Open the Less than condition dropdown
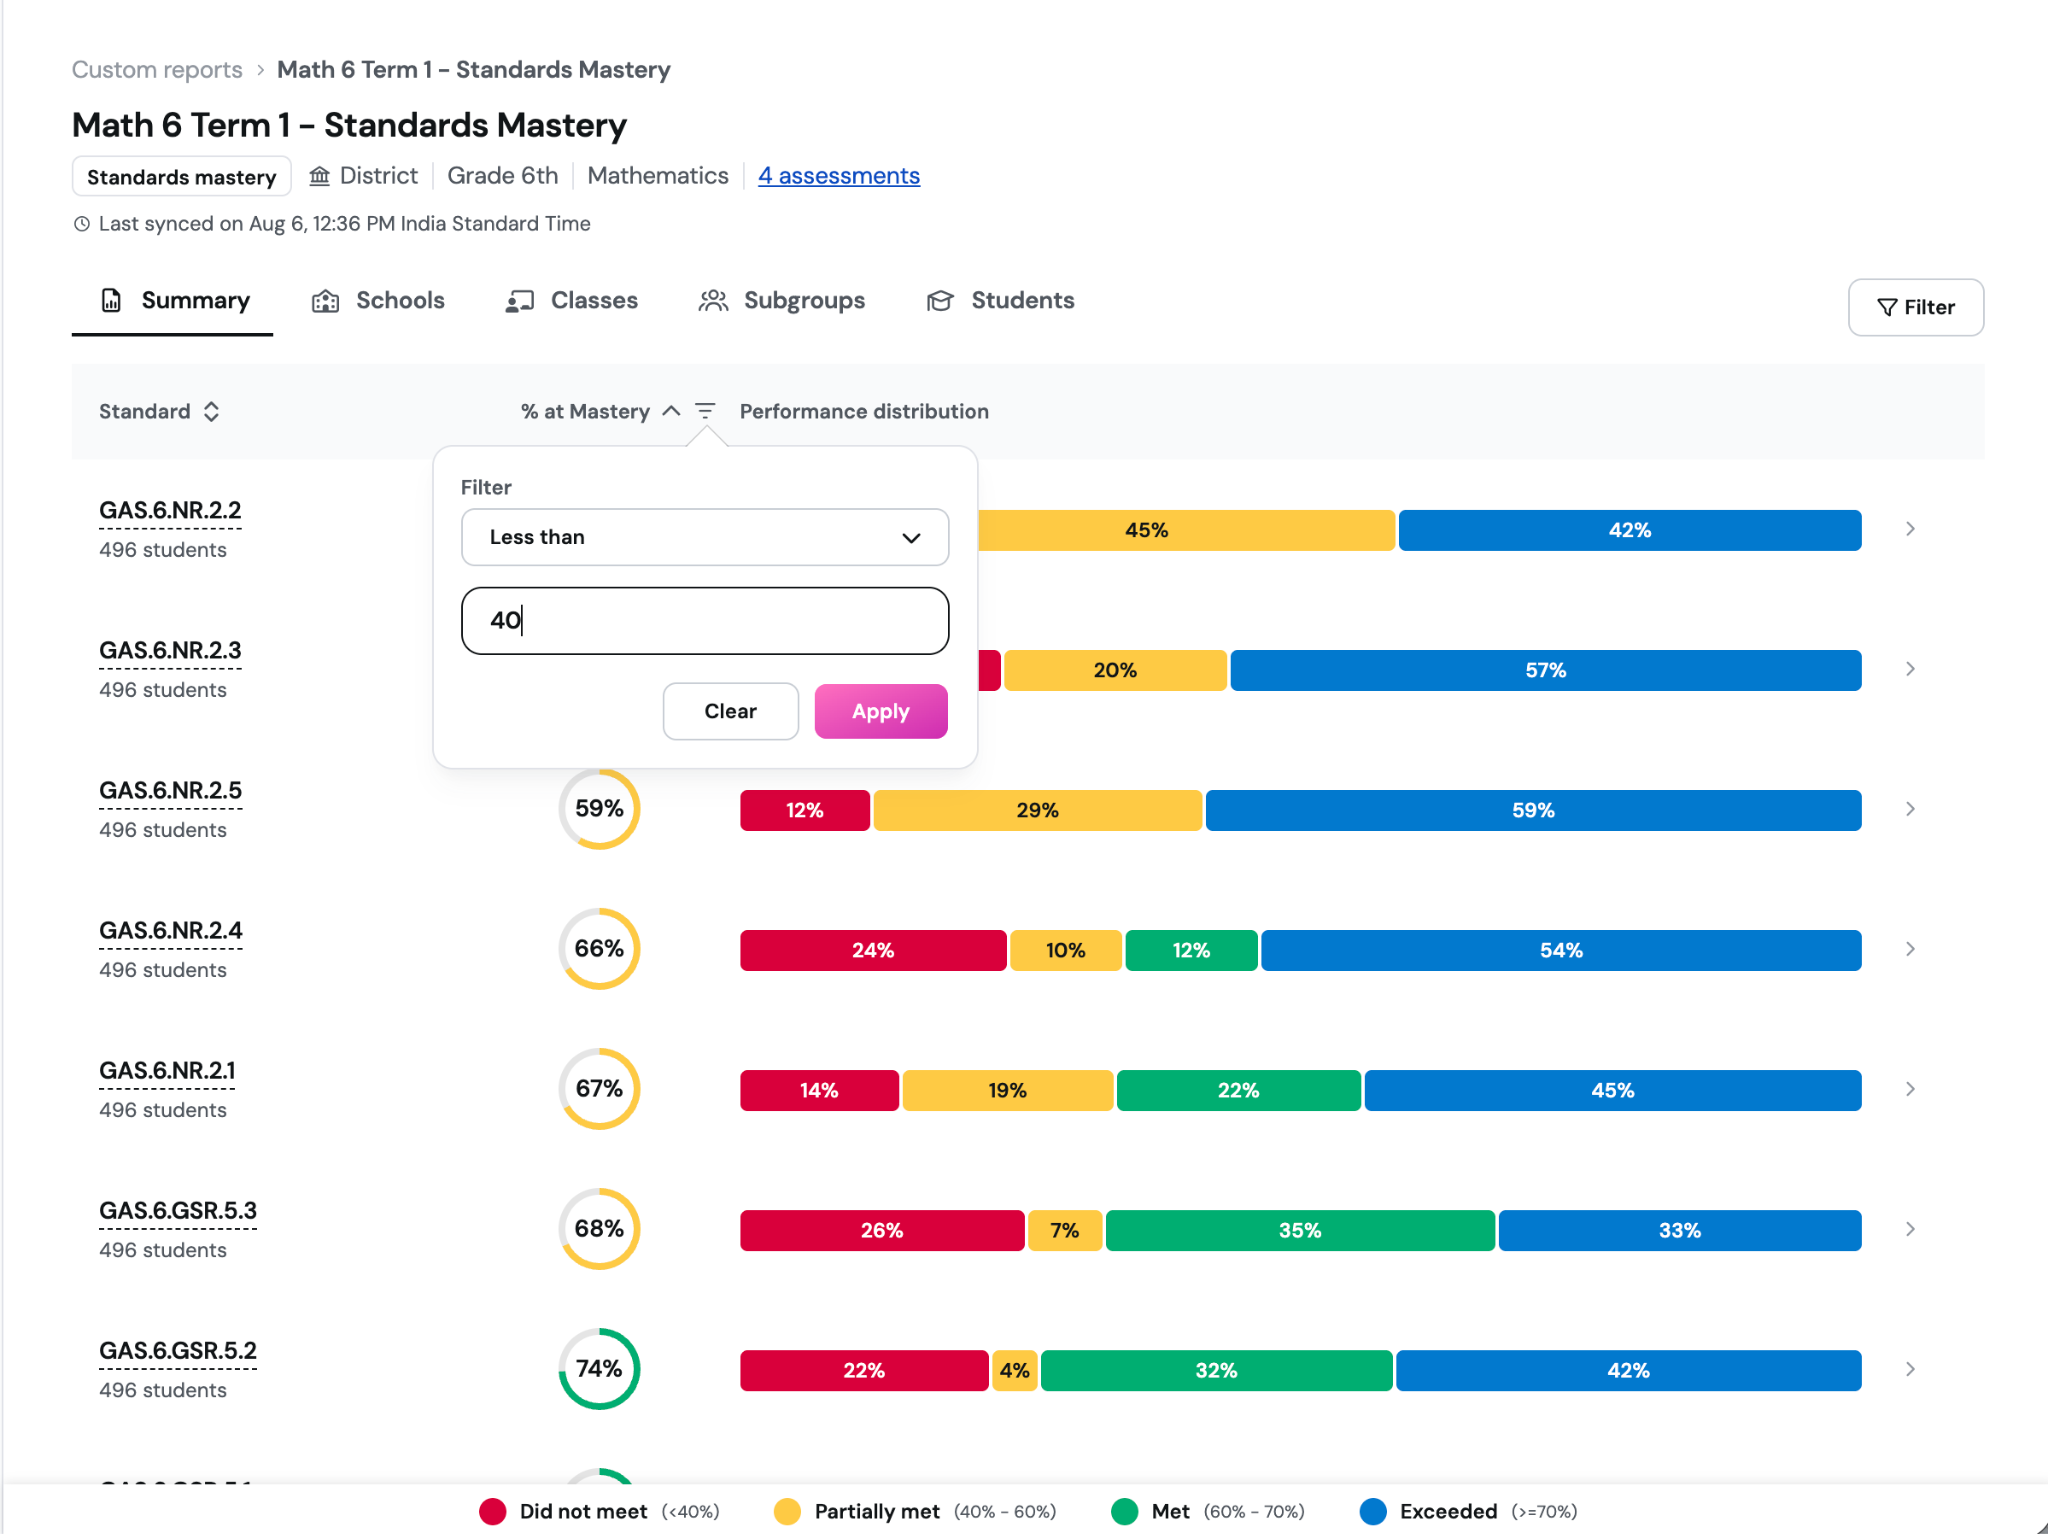Viewport: 2048px width, 1534px height. click(x=705, y=537)
